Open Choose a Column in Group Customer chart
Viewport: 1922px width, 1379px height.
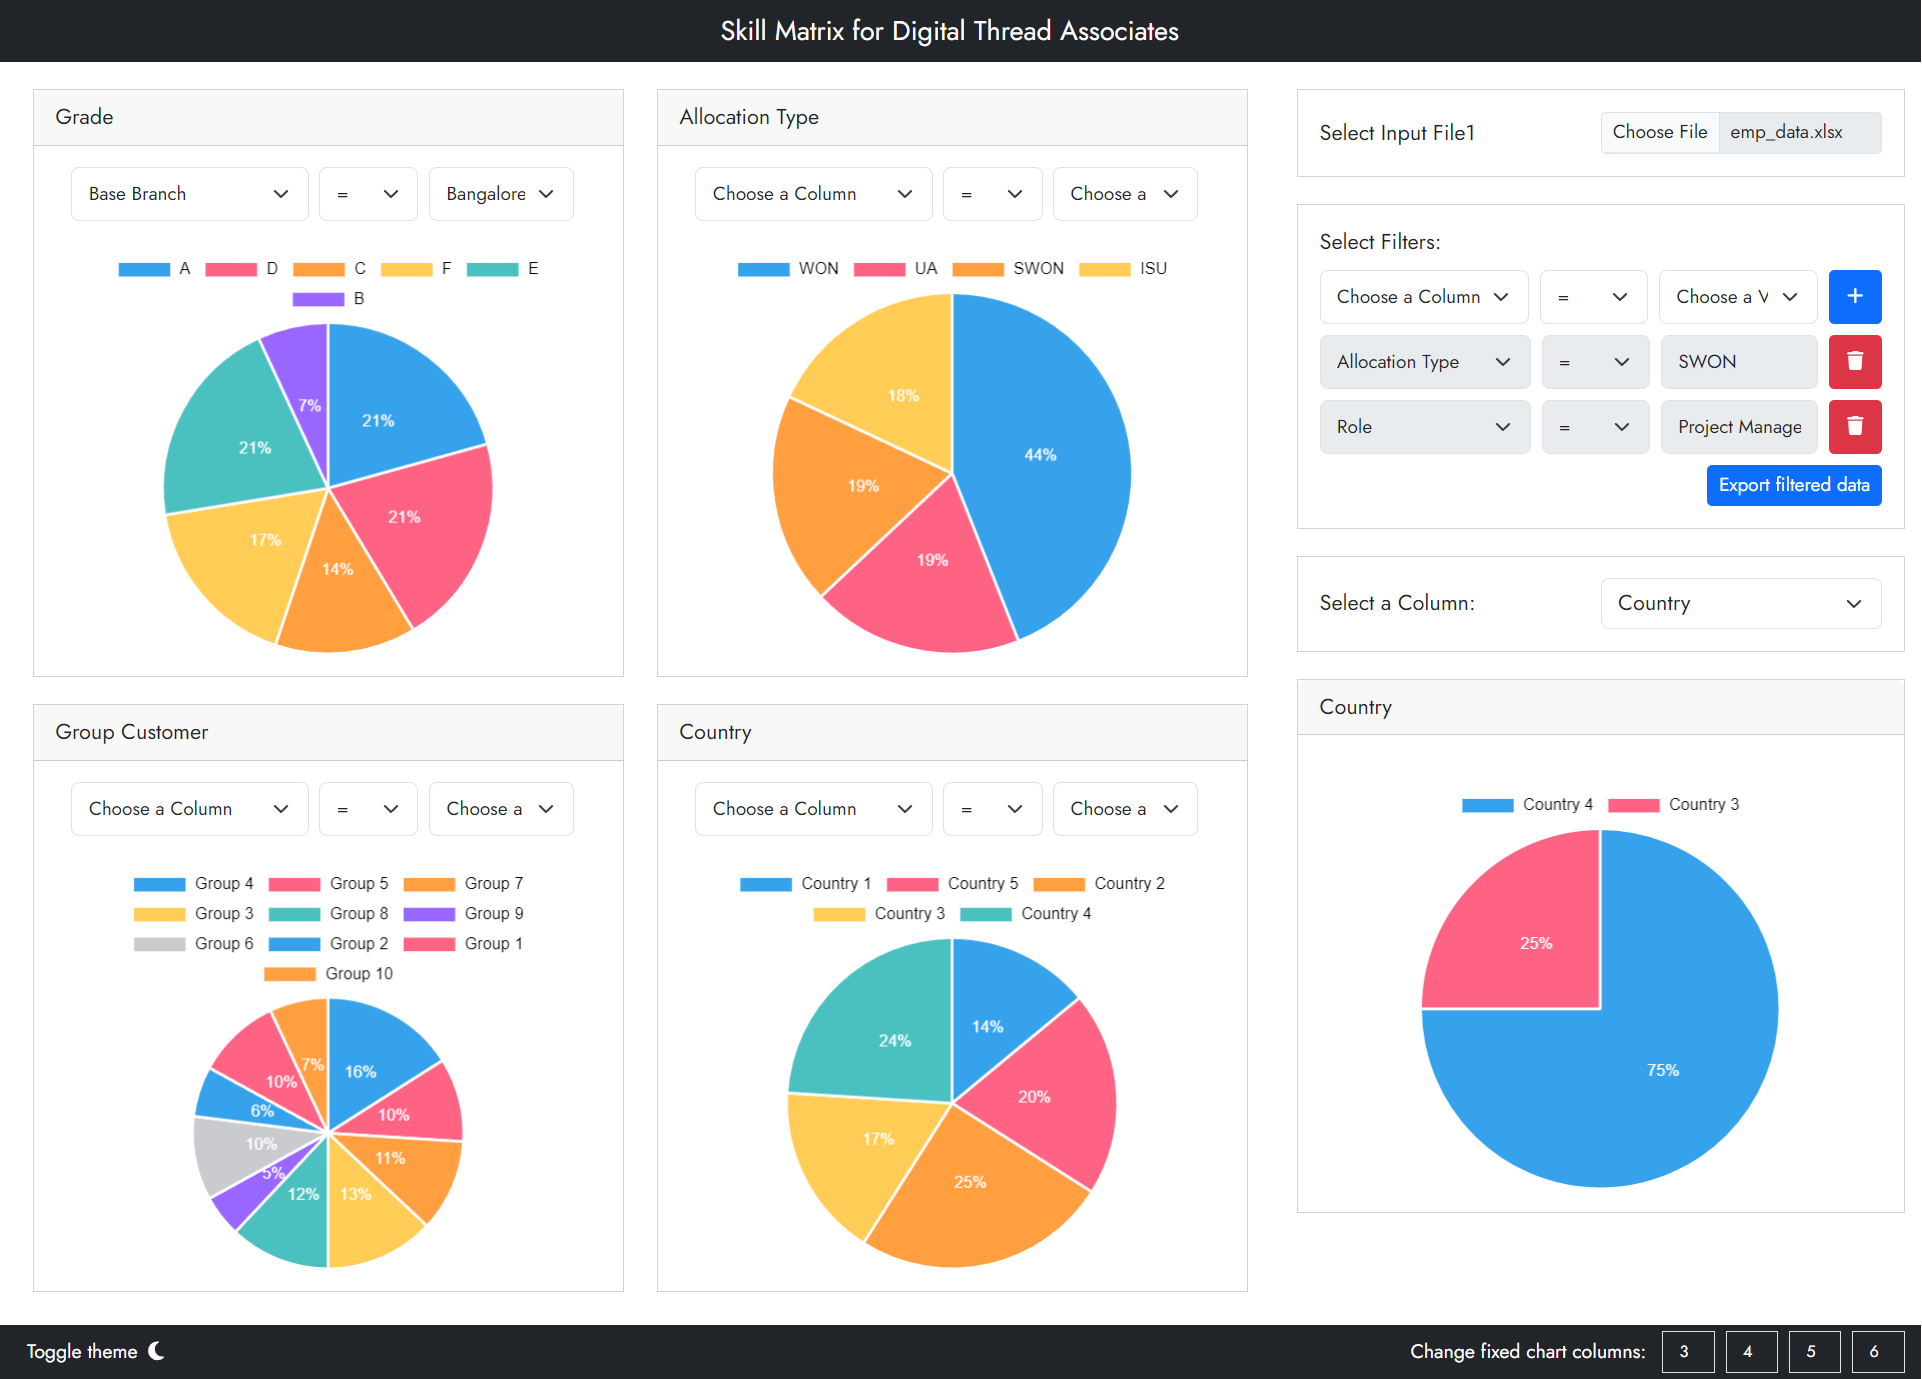click(x=189, y=809)
